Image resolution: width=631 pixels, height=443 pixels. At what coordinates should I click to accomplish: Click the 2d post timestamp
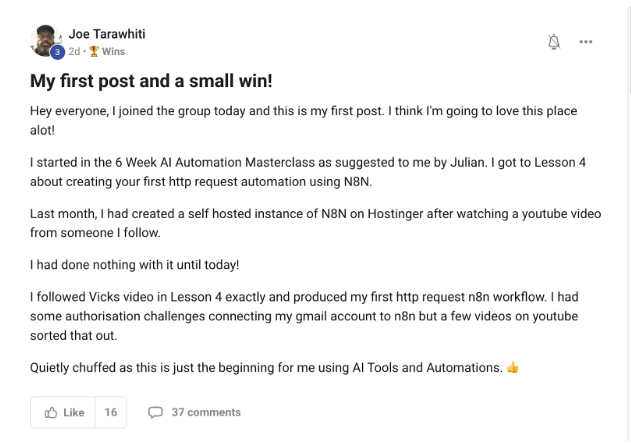(x=74, y=52)
